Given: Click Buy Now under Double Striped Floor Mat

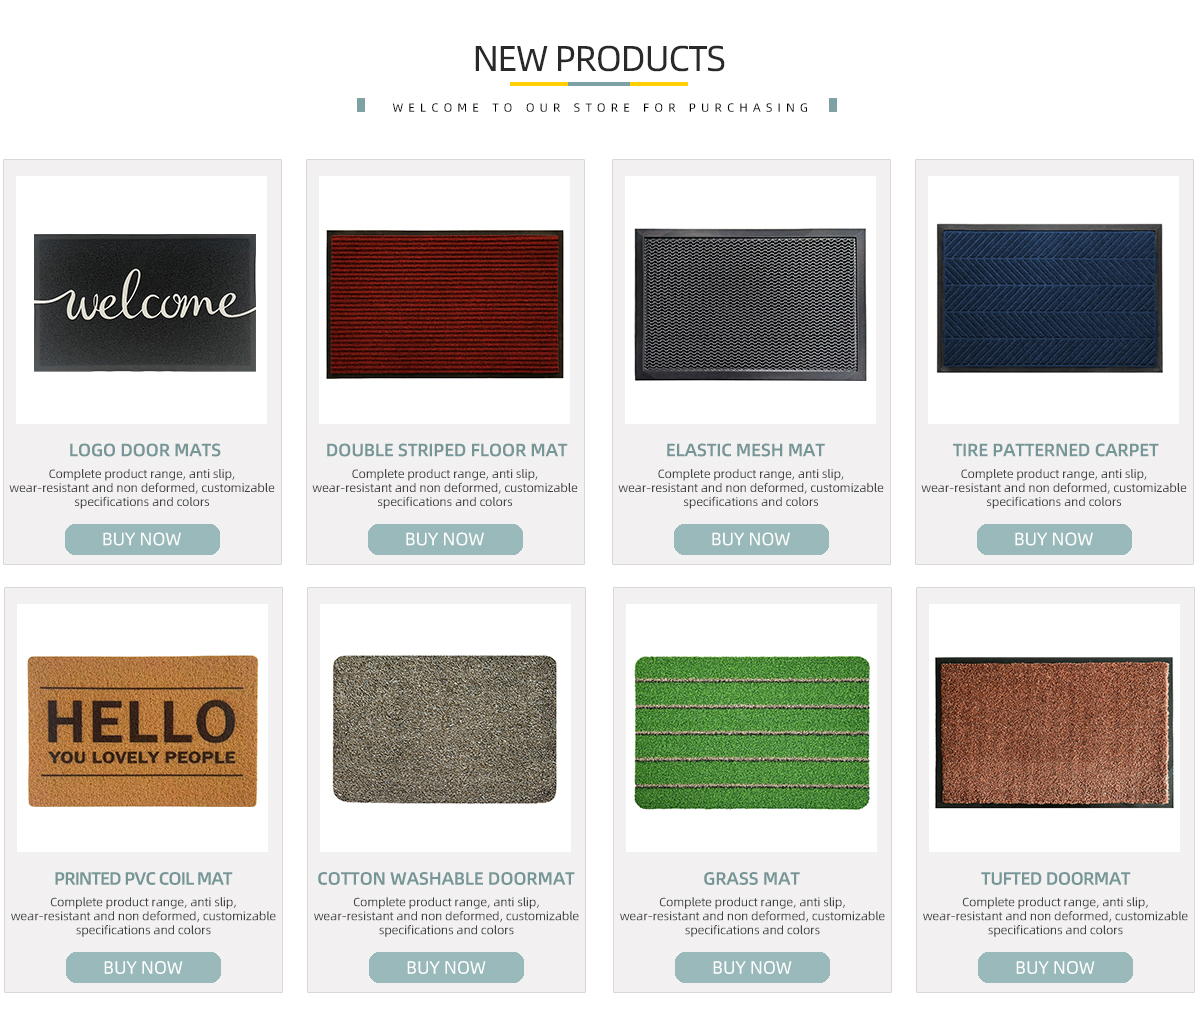Looking at the screenshot, I should point(445,539).
